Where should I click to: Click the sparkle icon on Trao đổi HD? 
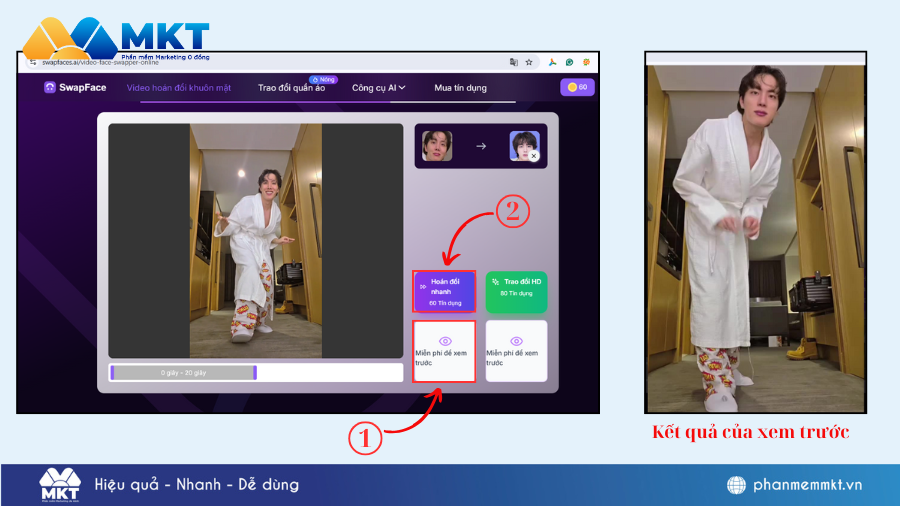pyautogui.click(x=495, y=282)
